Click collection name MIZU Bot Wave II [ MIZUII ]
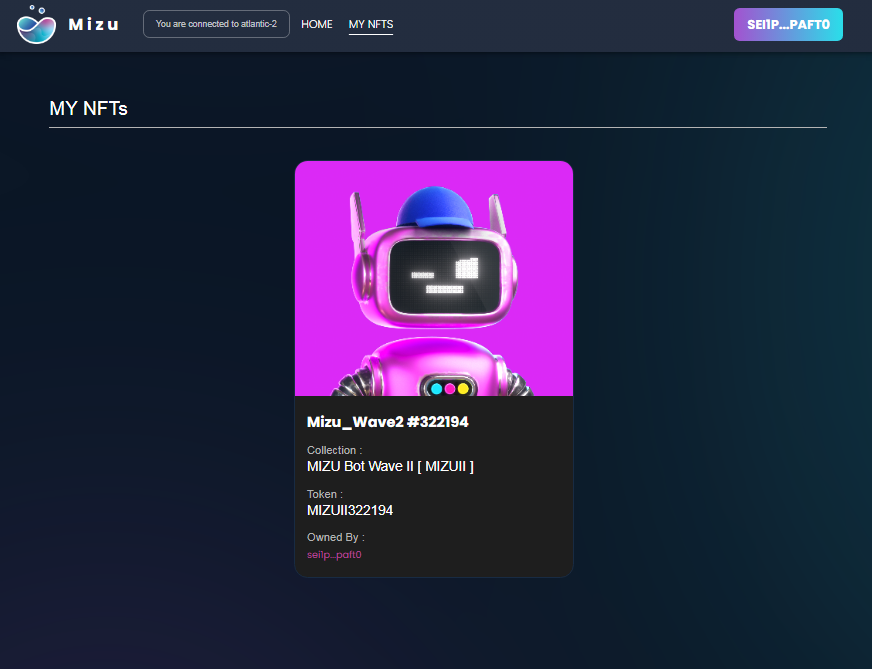Viewport: 872px width, 669px height. click(390, 466)
